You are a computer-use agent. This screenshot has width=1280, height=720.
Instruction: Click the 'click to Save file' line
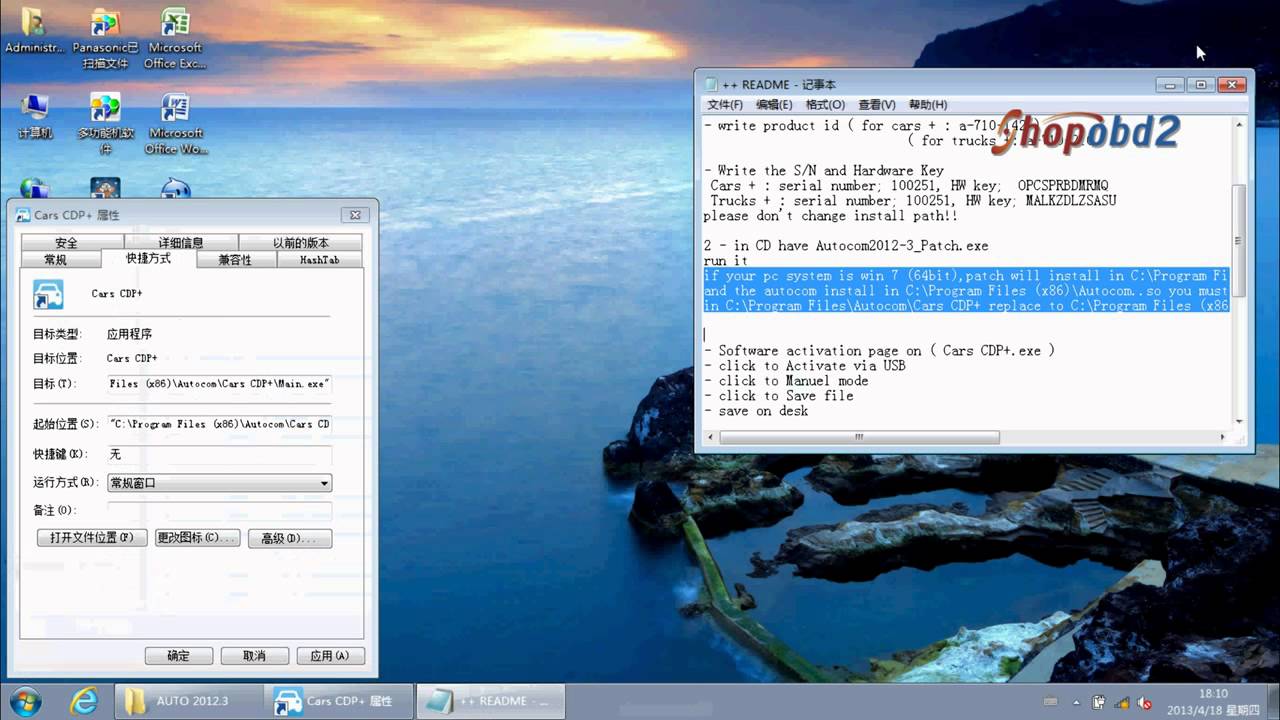tap(778, 396)
